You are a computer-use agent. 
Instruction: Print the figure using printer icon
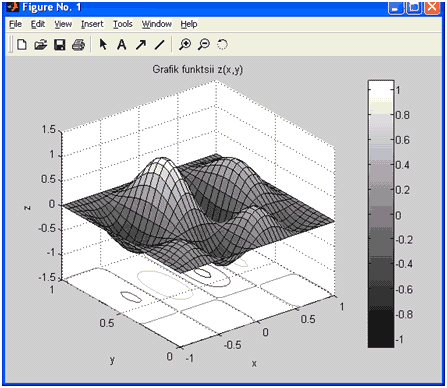click(x=79, y=44)
